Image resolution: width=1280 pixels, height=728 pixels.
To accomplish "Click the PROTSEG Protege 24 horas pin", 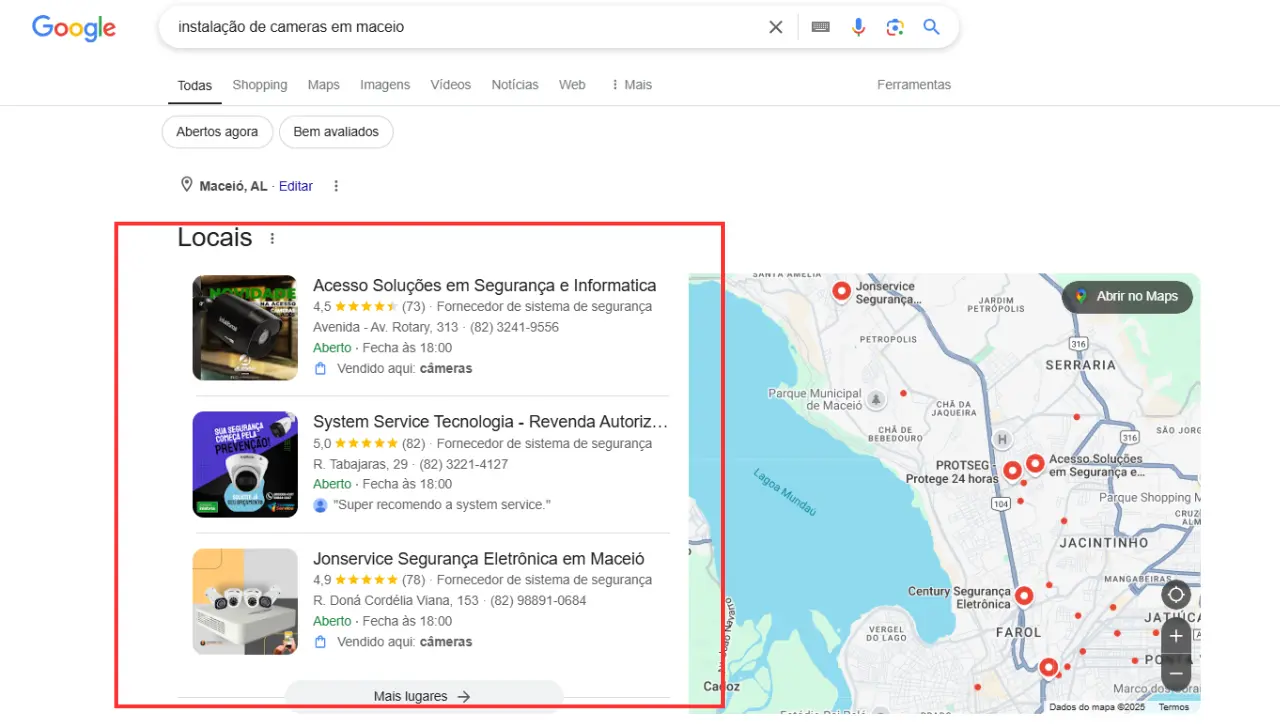I will (1012, 470).
